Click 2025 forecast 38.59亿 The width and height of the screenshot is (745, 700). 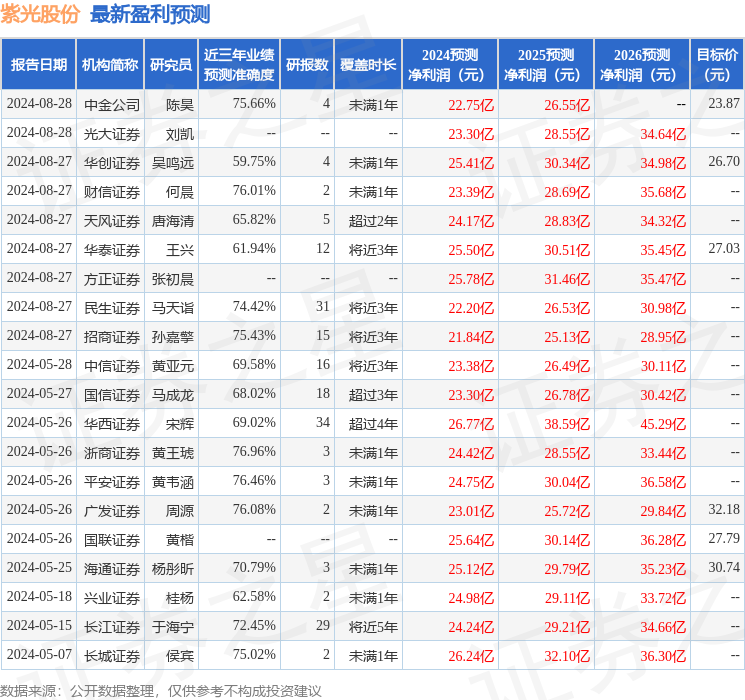click(567, 424)
